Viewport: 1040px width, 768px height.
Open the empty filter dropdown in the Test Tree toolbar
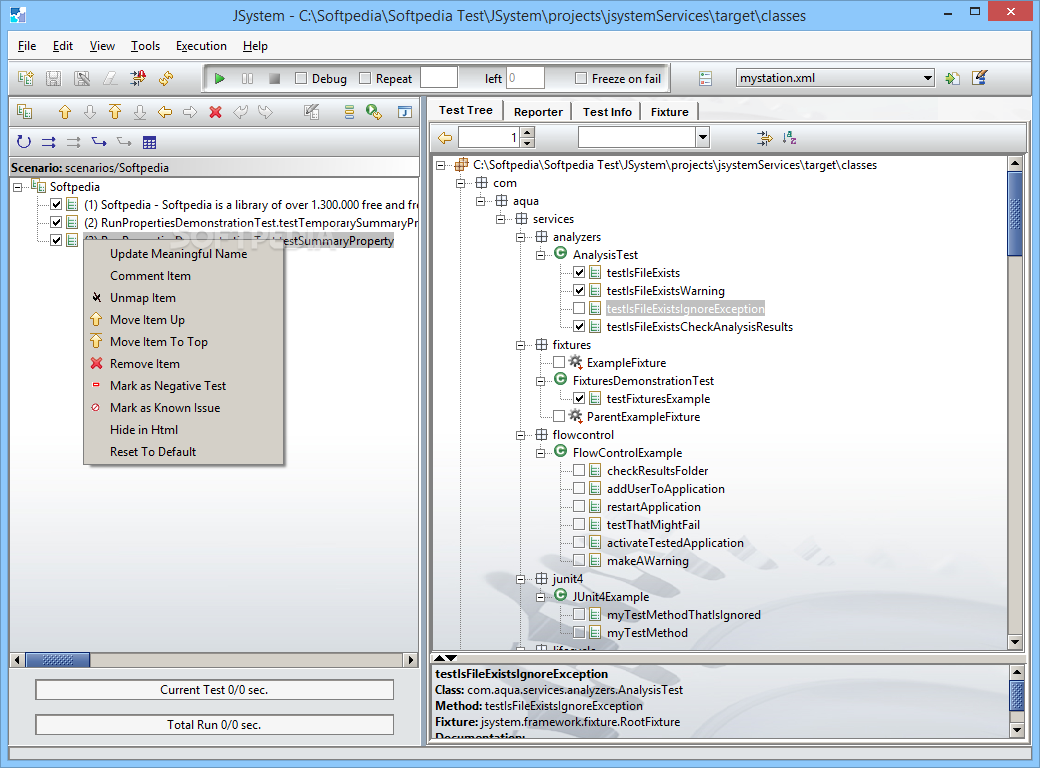point(702,137)
